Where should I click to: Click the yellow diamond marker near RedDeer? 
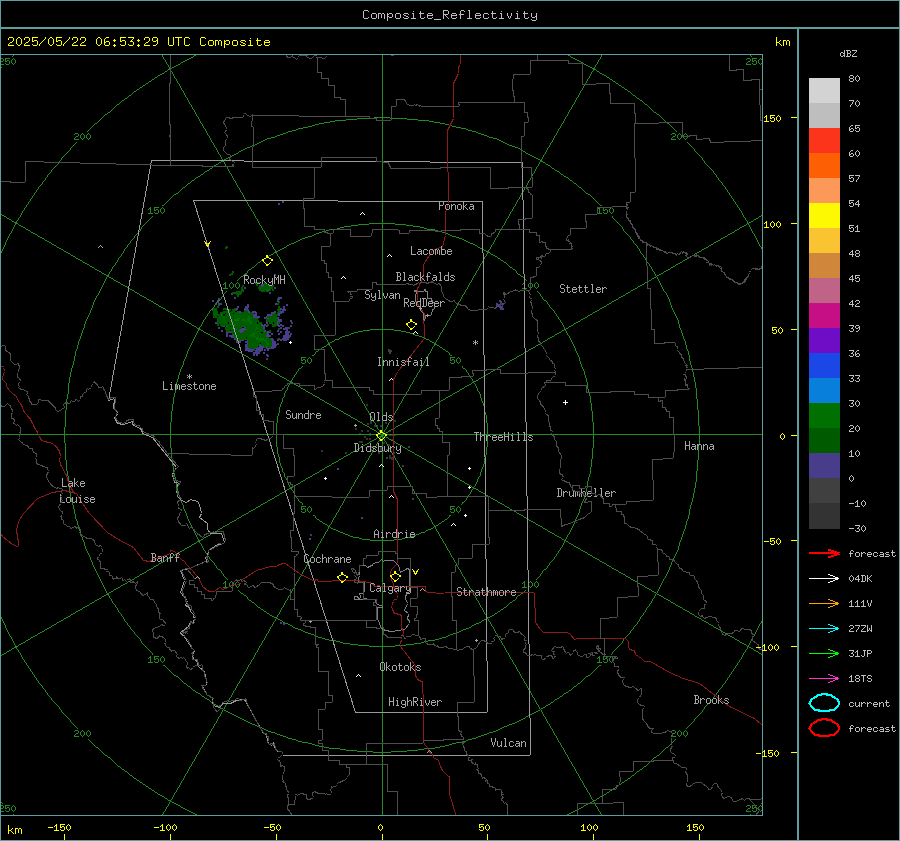411,325
